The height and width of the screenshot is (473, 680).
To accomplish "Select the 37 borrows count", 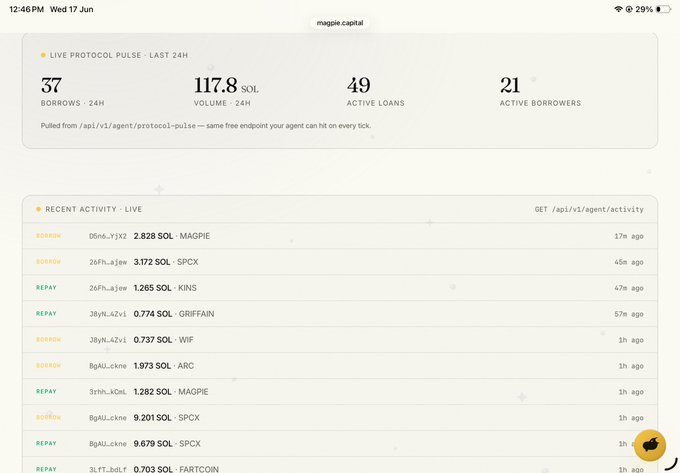I will pos(51,85).
